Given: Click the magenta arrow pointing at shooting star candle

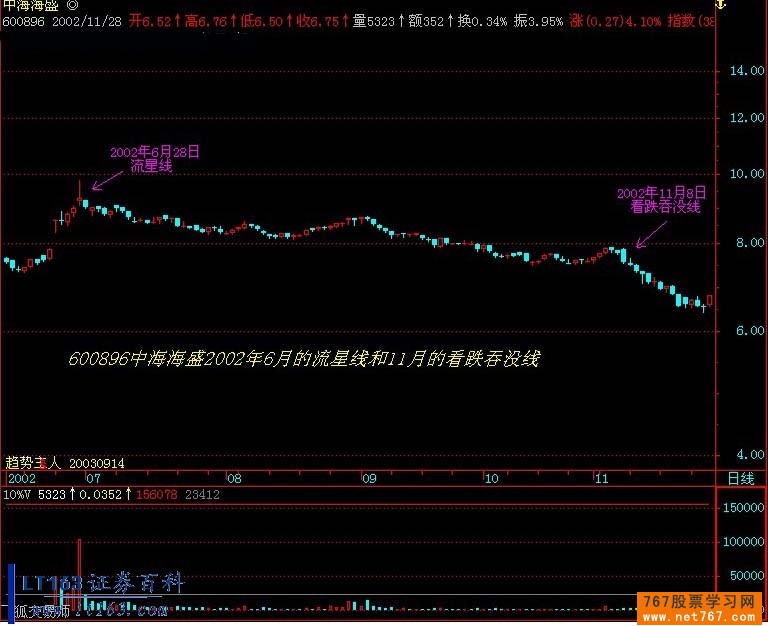Looking at the screenshot, I should coord(103,181).
